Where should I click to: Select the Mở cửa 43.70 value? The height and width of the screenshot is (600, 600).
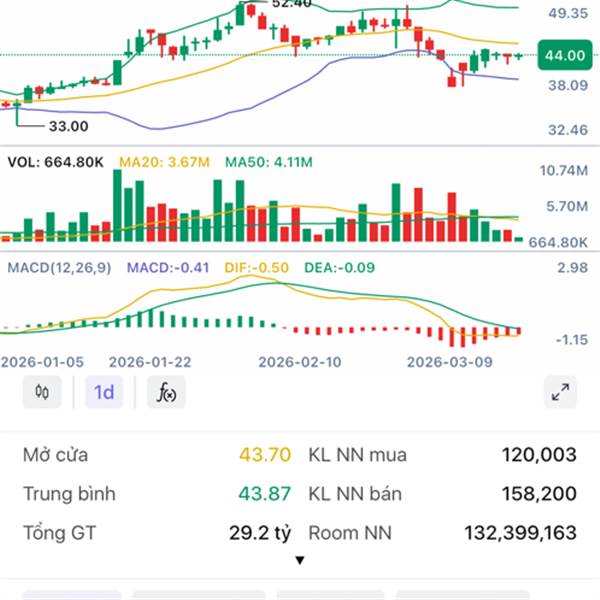[x=265, y=455]
